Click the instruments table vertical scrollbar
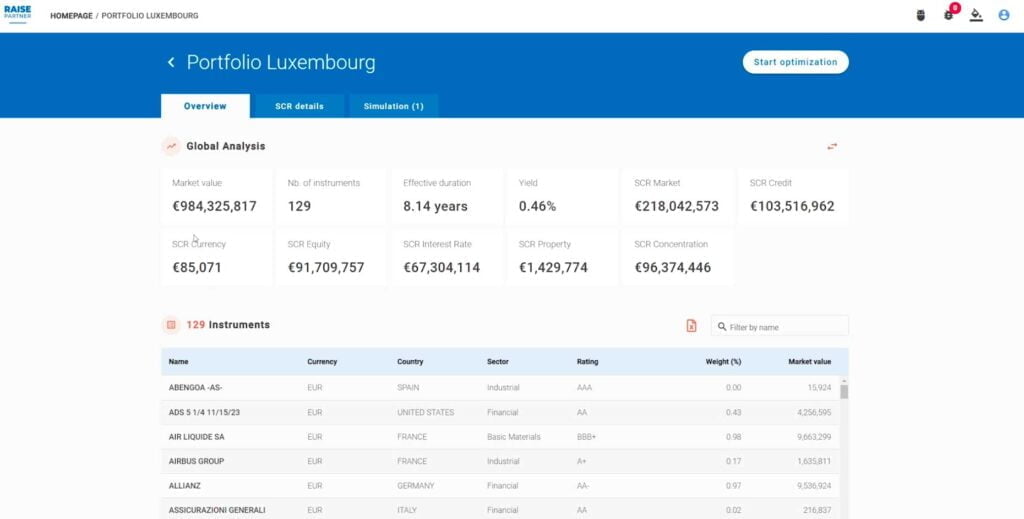Screen dimensions: 1024x519 [x=843, y=391]
